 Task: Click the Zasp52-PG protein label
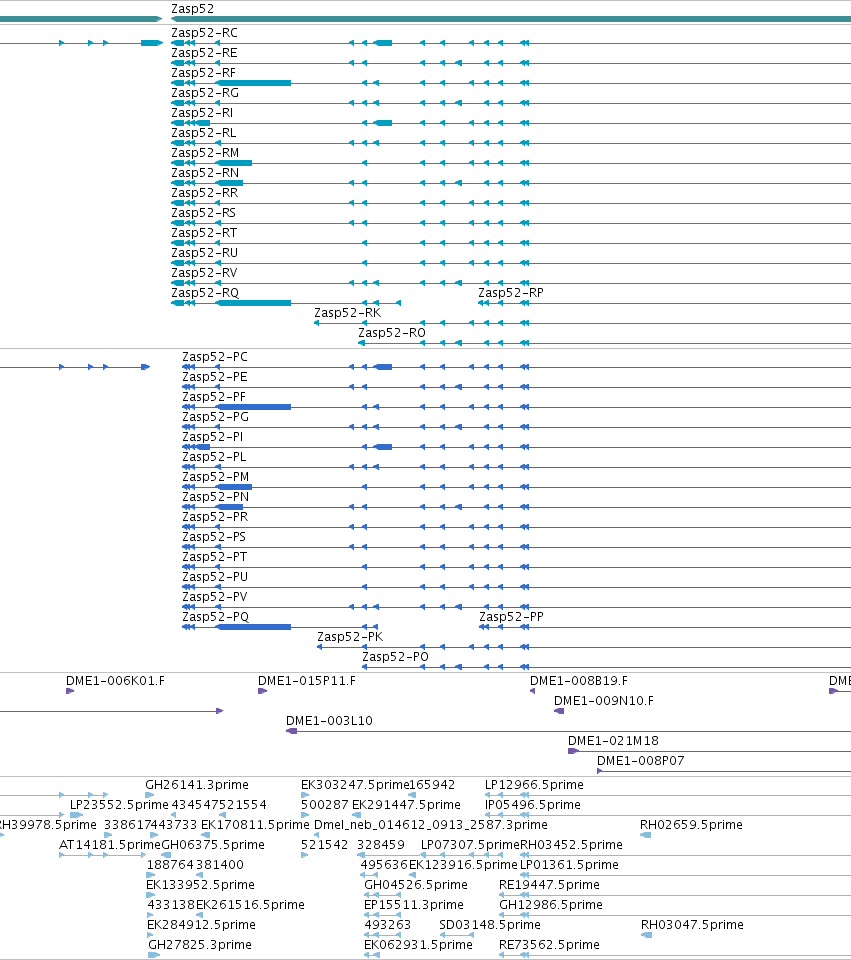[216, 417]
